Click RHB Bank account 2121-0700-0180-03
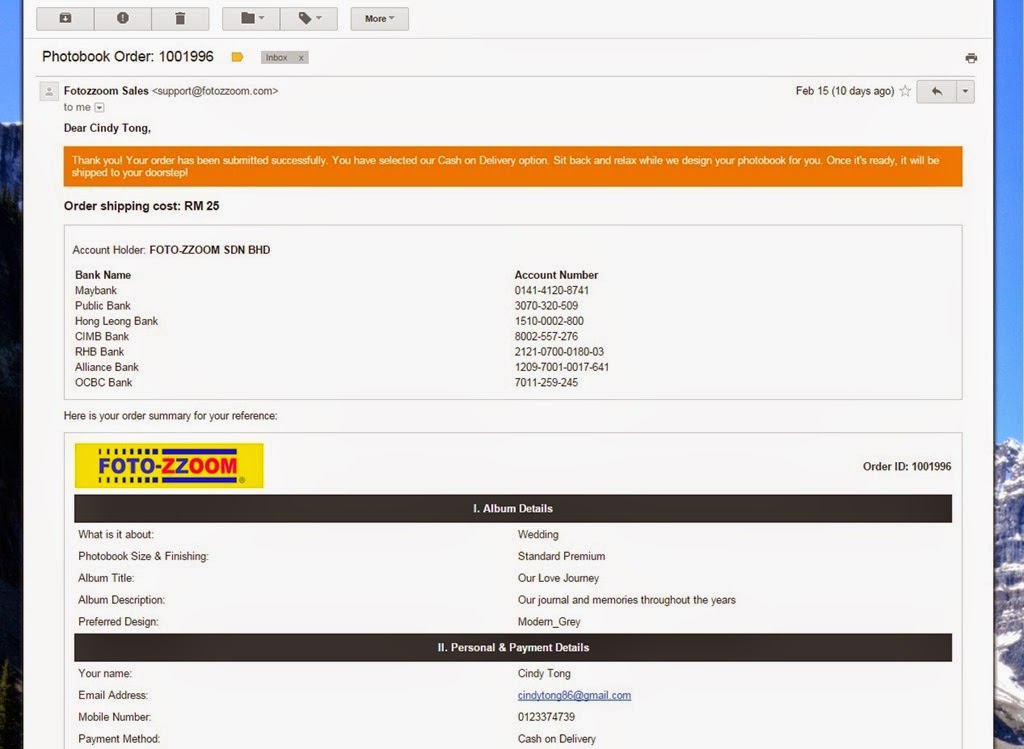Screen dimensions: 1024x749 pos(559,352)
